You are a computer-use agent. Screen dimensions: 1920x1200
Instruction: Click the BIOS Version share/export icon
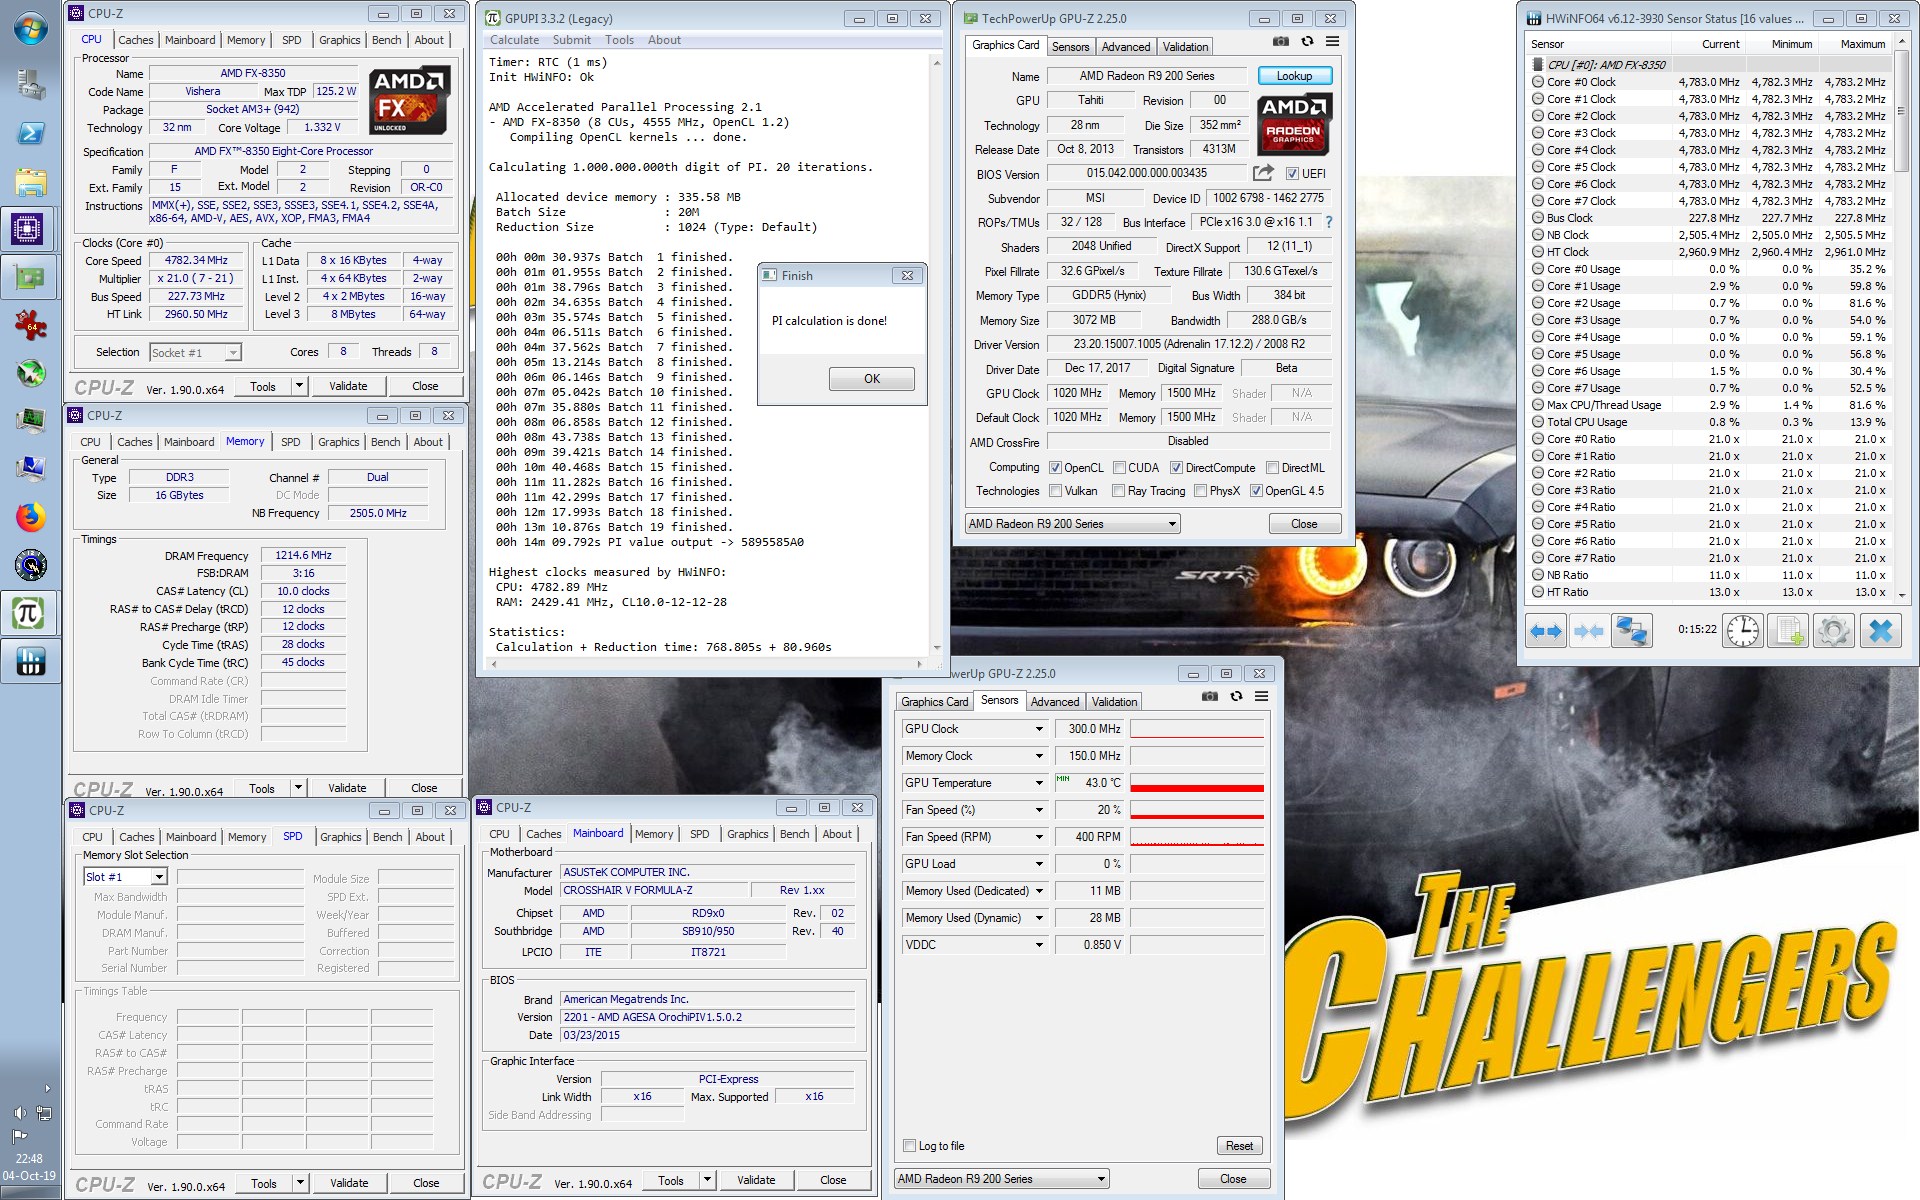[x=1263, y=173]
